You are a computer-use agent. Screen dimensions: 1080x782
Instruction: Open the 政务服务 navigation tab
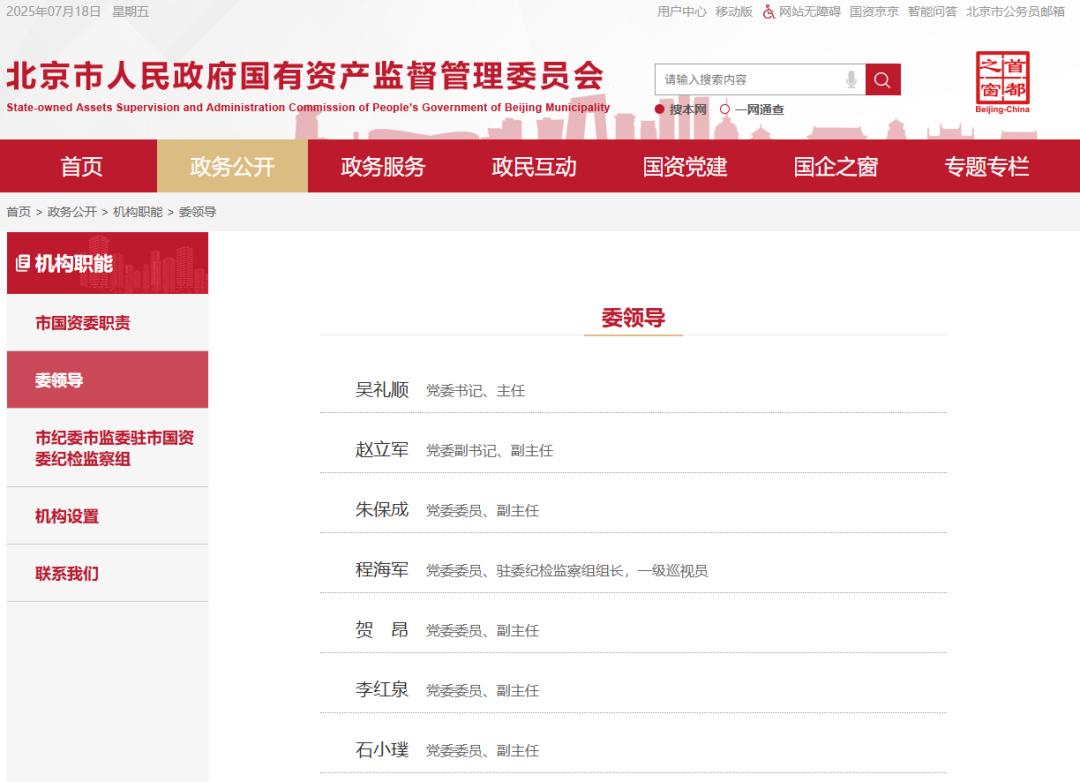[383, 166]
